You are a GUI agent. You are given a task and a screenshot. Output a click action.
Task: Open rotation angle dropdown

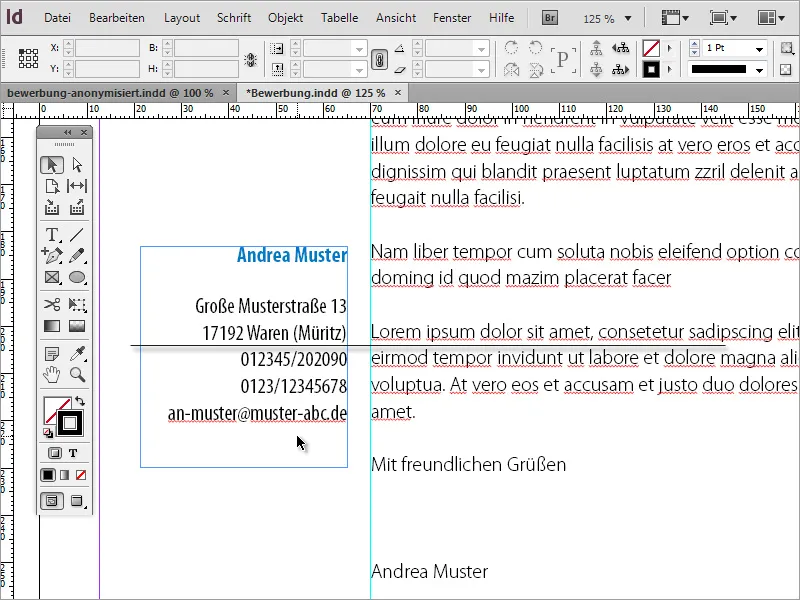click(481, 49)
